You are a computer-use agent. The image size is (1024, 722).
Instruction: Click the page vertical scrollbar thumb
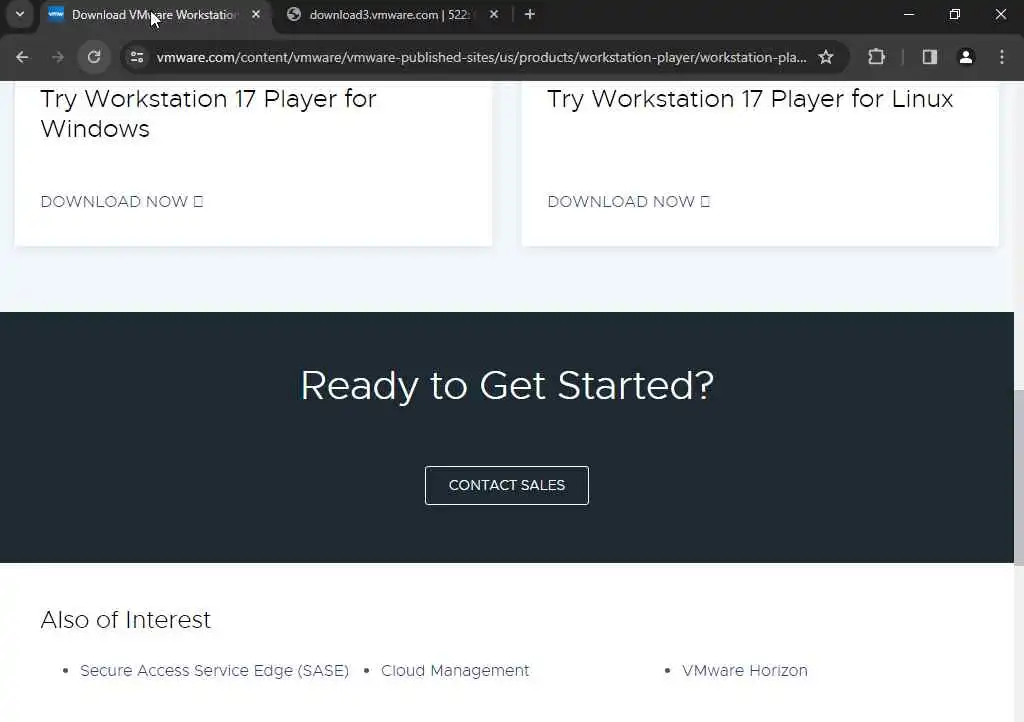1019,477
